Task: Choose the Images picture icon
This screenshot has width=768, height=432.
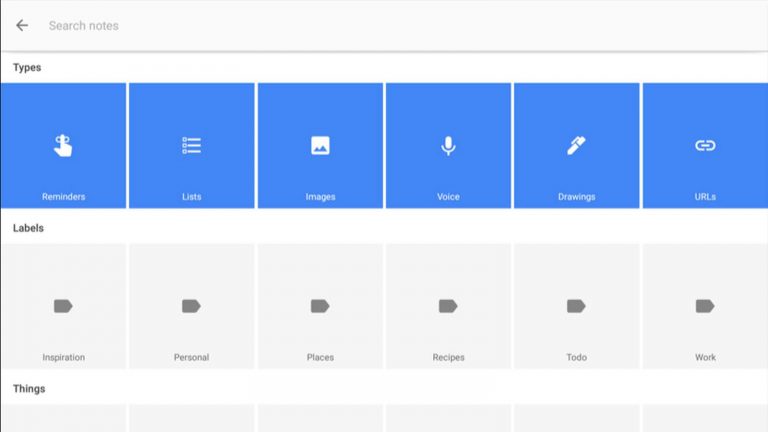Action: pyautogui.click(x=320, y=145)
